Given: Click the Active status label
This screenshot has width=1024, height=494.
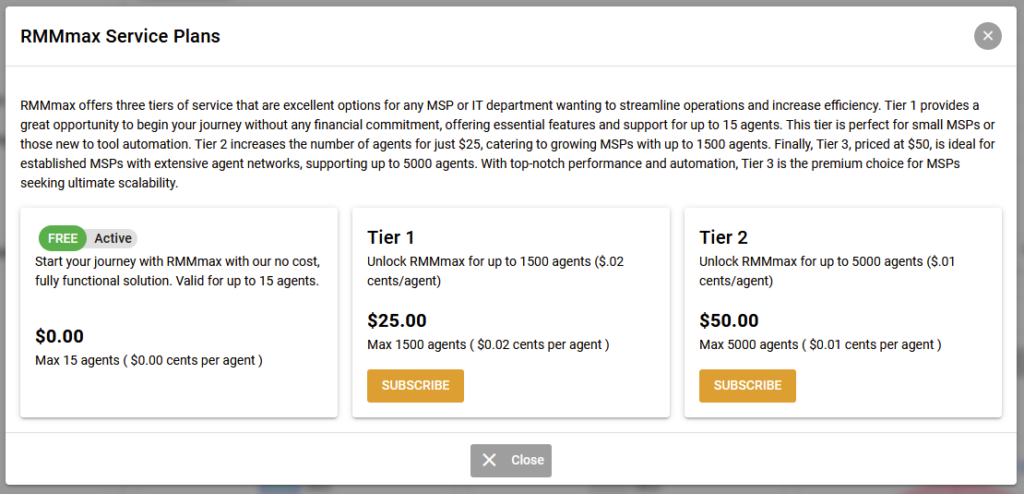Looking at the screenshot, I should point(113,239).
